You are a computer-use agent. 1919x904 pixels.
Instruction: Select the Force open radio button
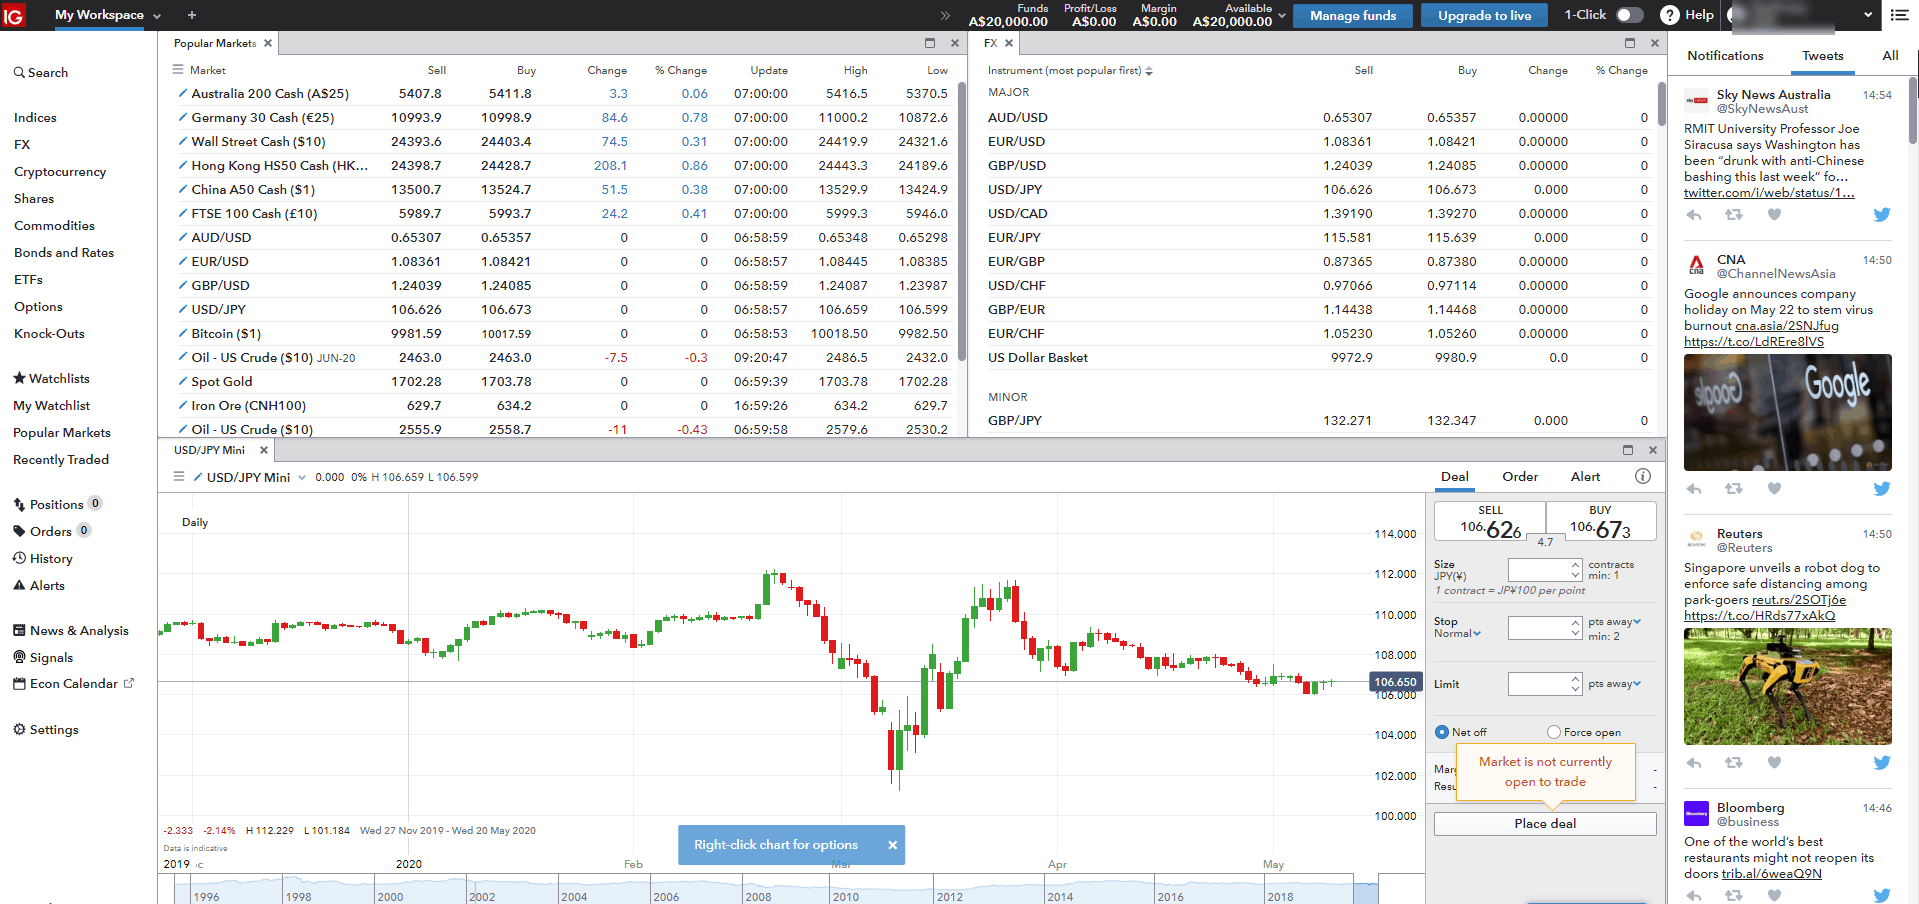pos(1554,732)
